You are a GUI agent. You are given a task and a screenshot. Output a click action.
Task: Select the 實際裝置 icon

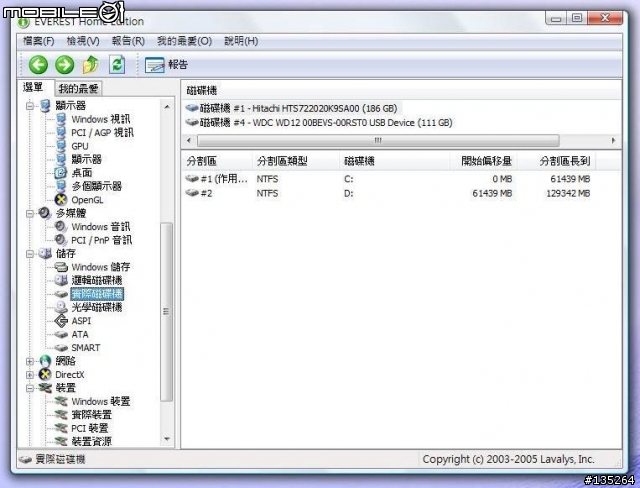pyautogui.click(x=61, y=415)
